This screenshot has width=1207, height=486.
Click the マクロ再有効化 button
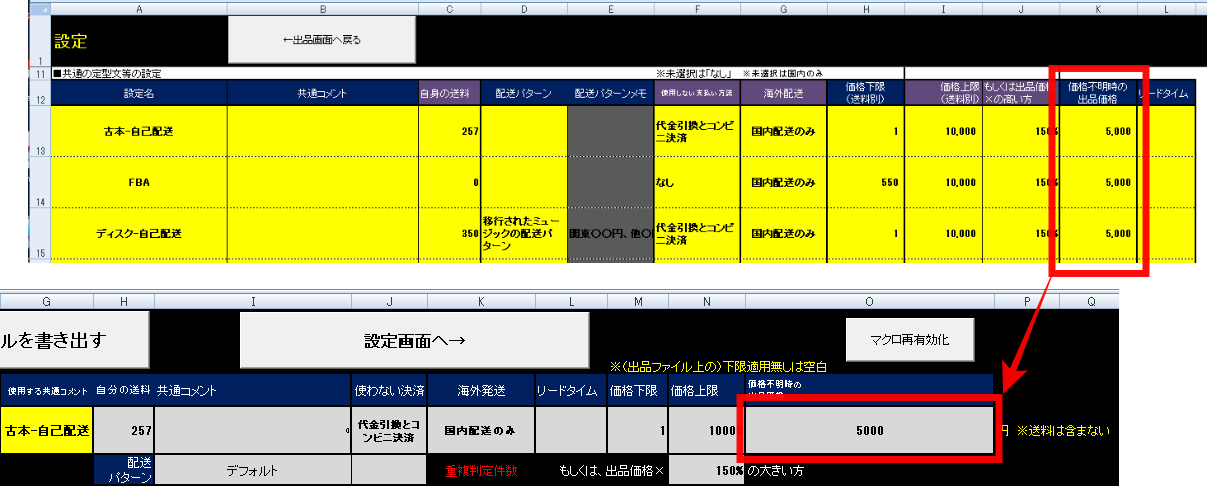(x=909, y=339)
